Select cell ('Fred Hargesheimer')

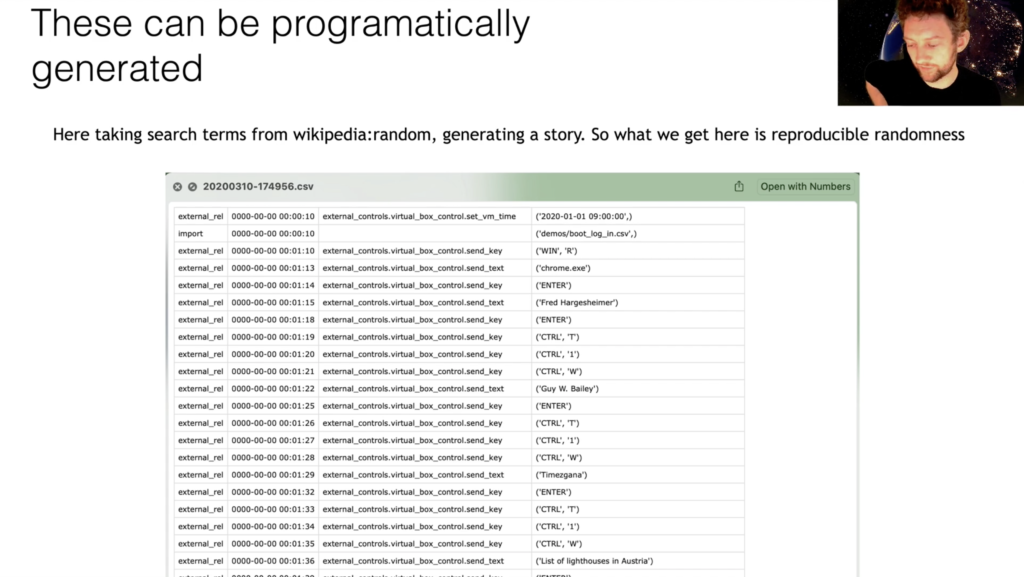pyautogui.click(x=577, y=303)
